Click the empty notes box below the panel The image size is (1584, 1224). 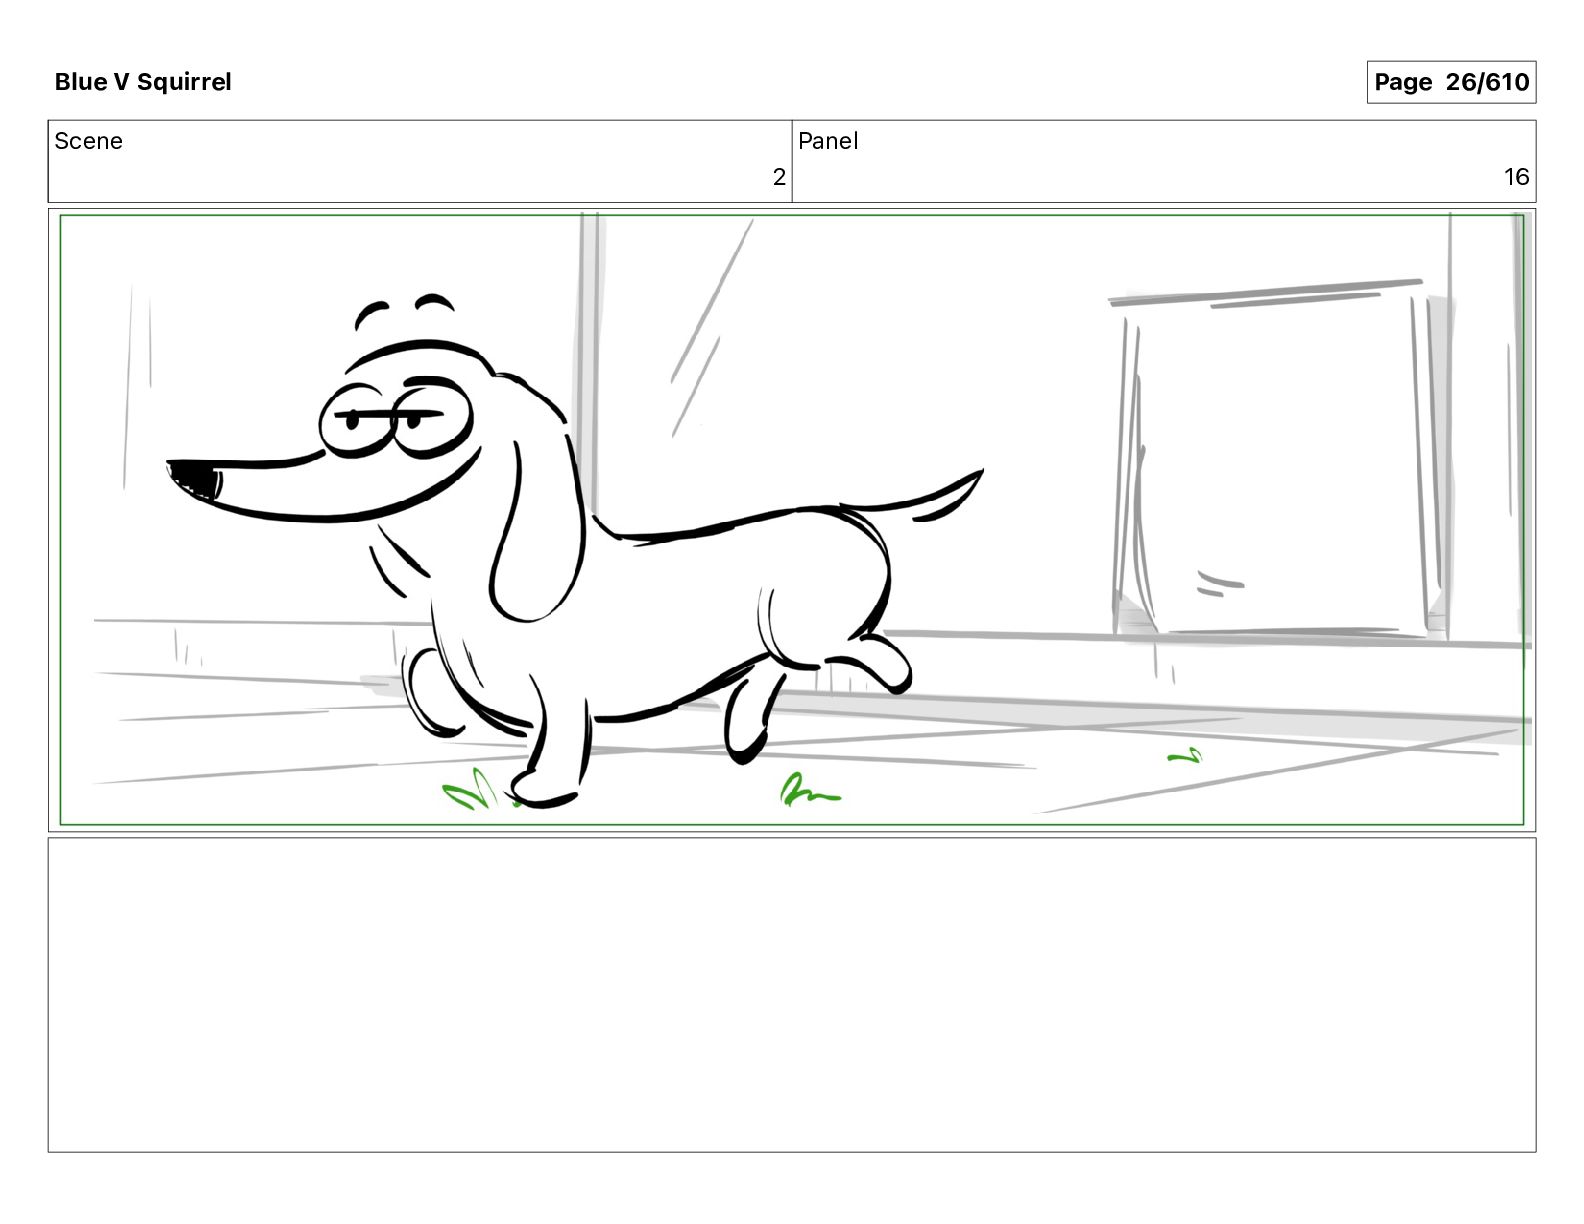point(792,995)
